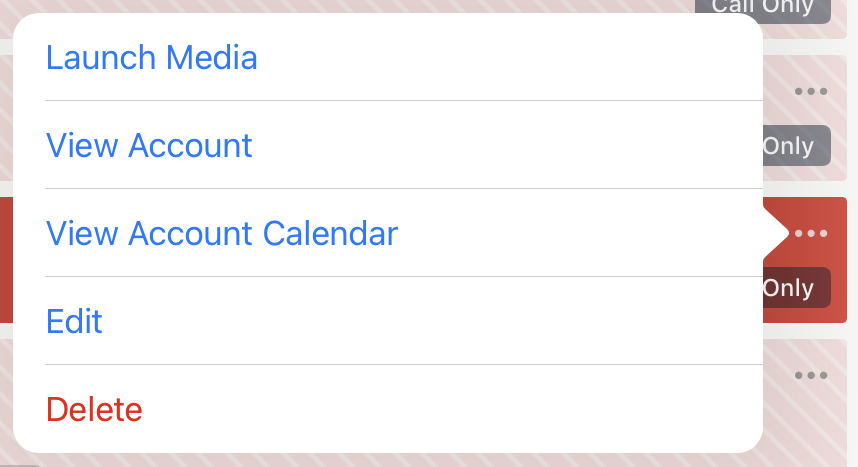Viewport: 858px width, 467px height.
Task: Choose Edit from the popup menu
Action: (x=75, y=322)
